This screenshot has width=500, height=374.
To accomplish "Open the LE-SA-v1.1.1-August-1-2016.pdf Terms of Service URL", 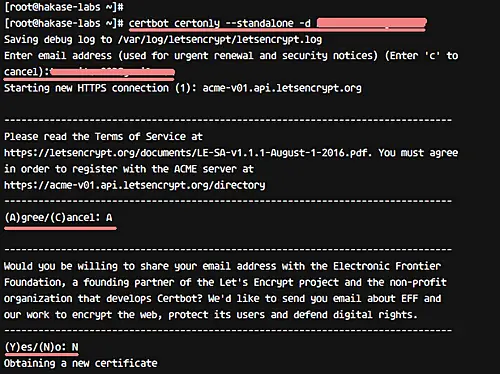I will pyautogui.click(x=187, y=153).
